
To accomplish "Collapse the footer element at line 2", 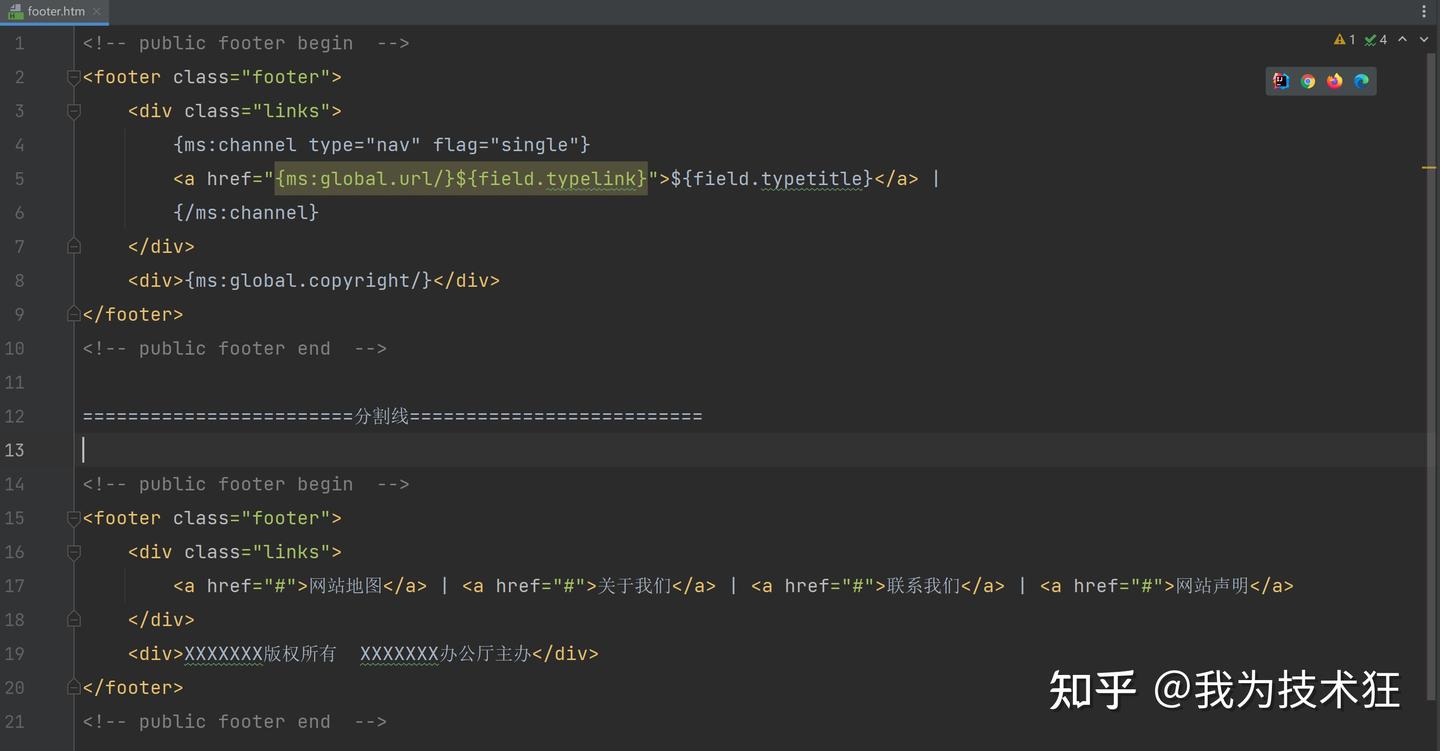I will [x=73, y=77].
